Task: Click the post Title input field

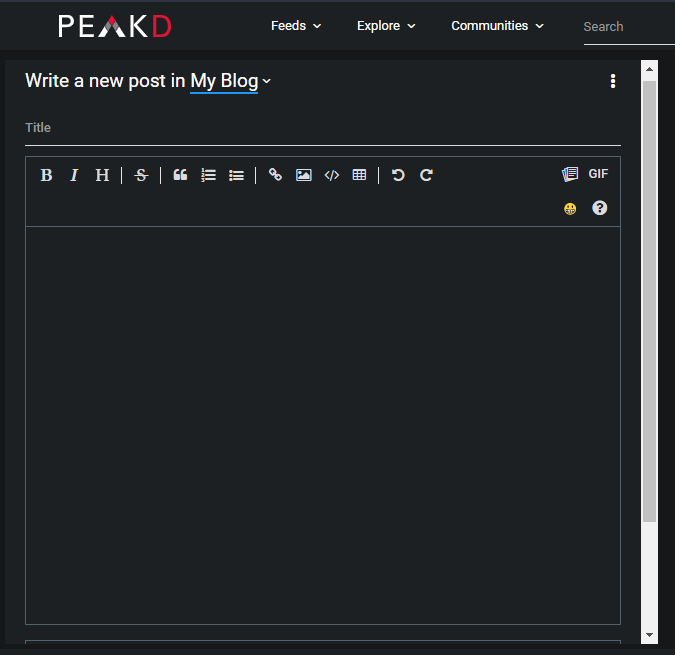Action: [x=323, y=128]
